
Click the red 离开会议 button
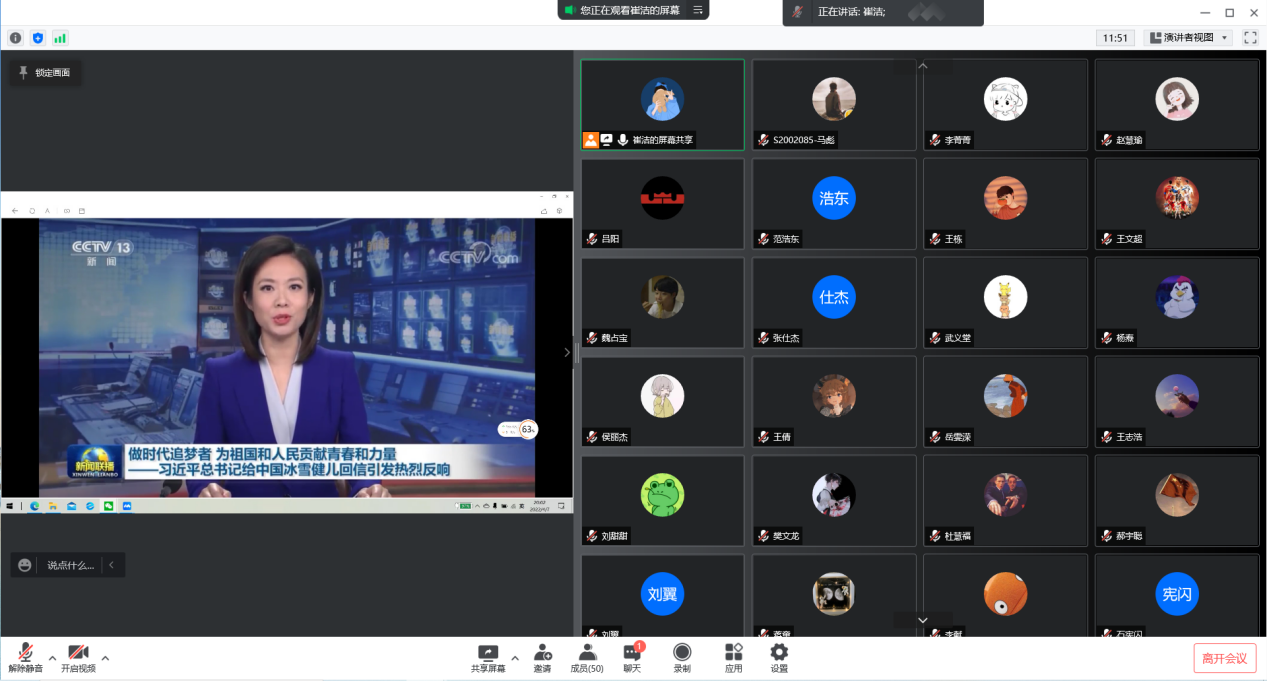(x=1224, y=658)
